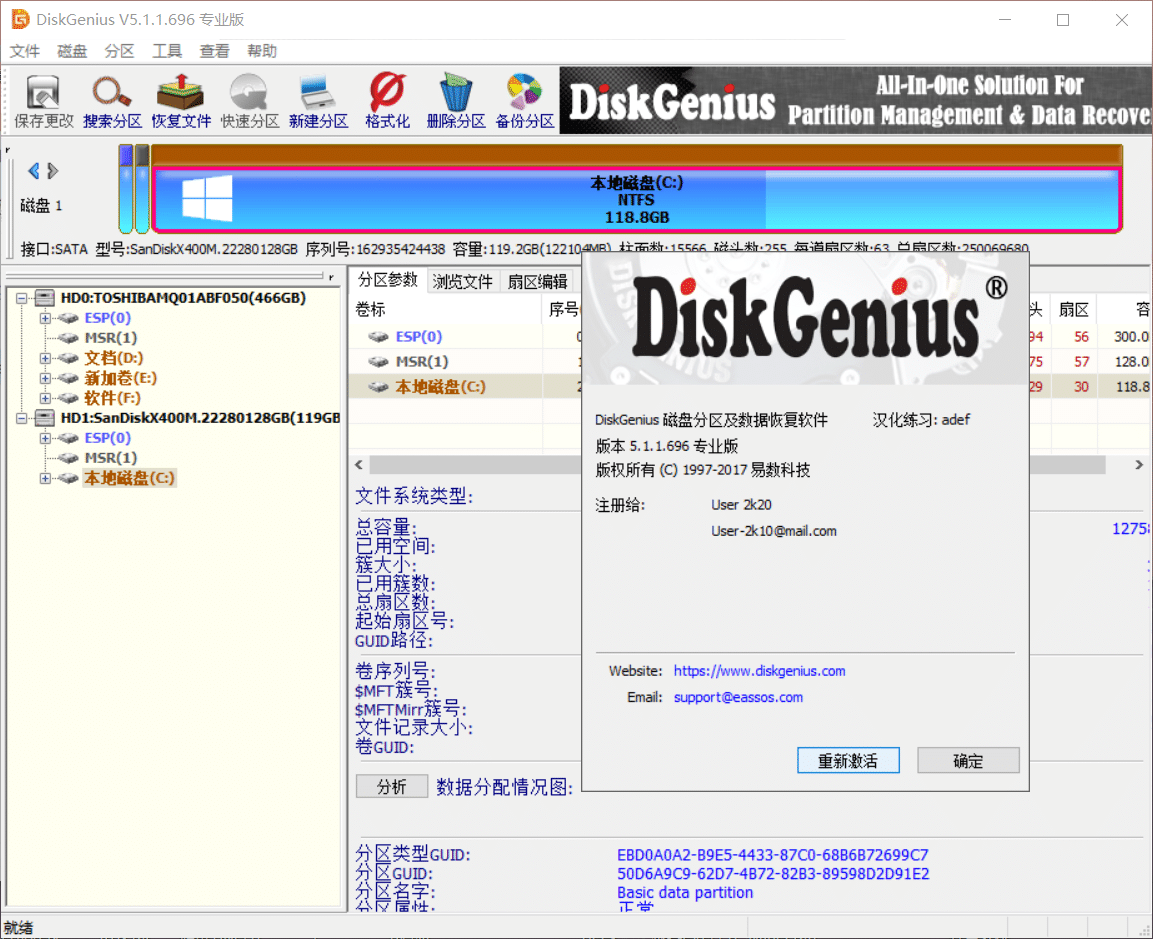Click the 分析 (Analyze) button
This screenshot has width=1153, height=939.
click(x=391, y=787)
